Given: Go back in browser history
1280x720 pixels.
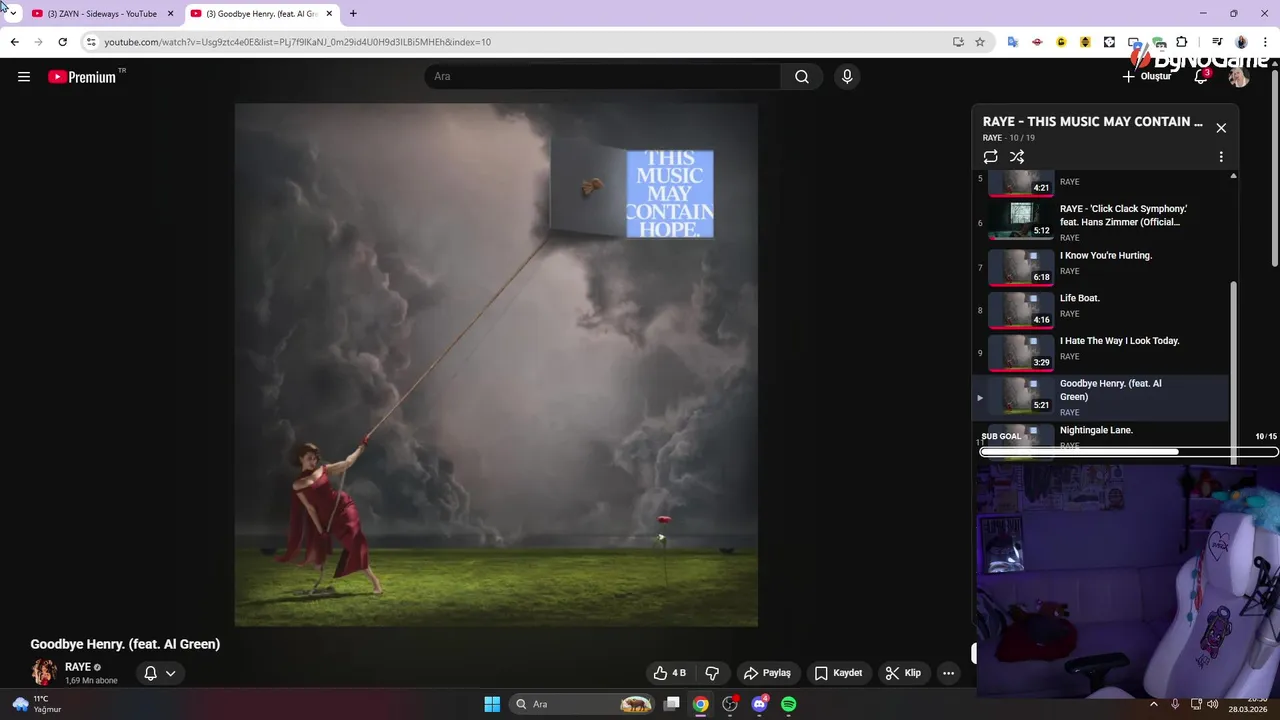Looking at the screenshot, I should pyautogui.click(x=14, y=42).
